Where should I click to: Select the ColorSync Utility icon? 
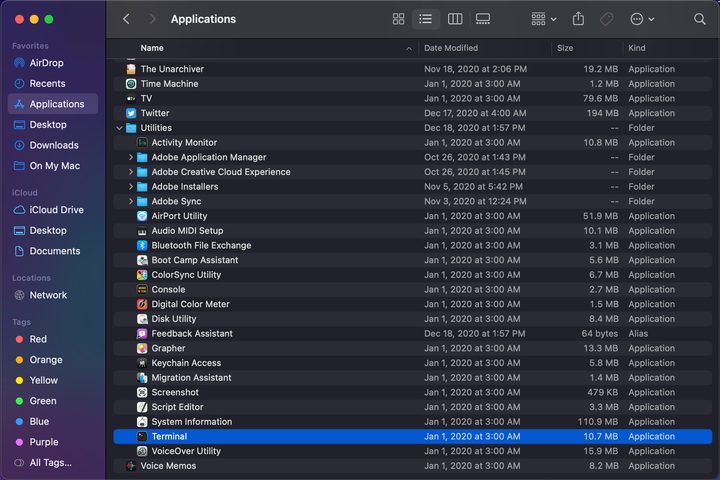142,275
